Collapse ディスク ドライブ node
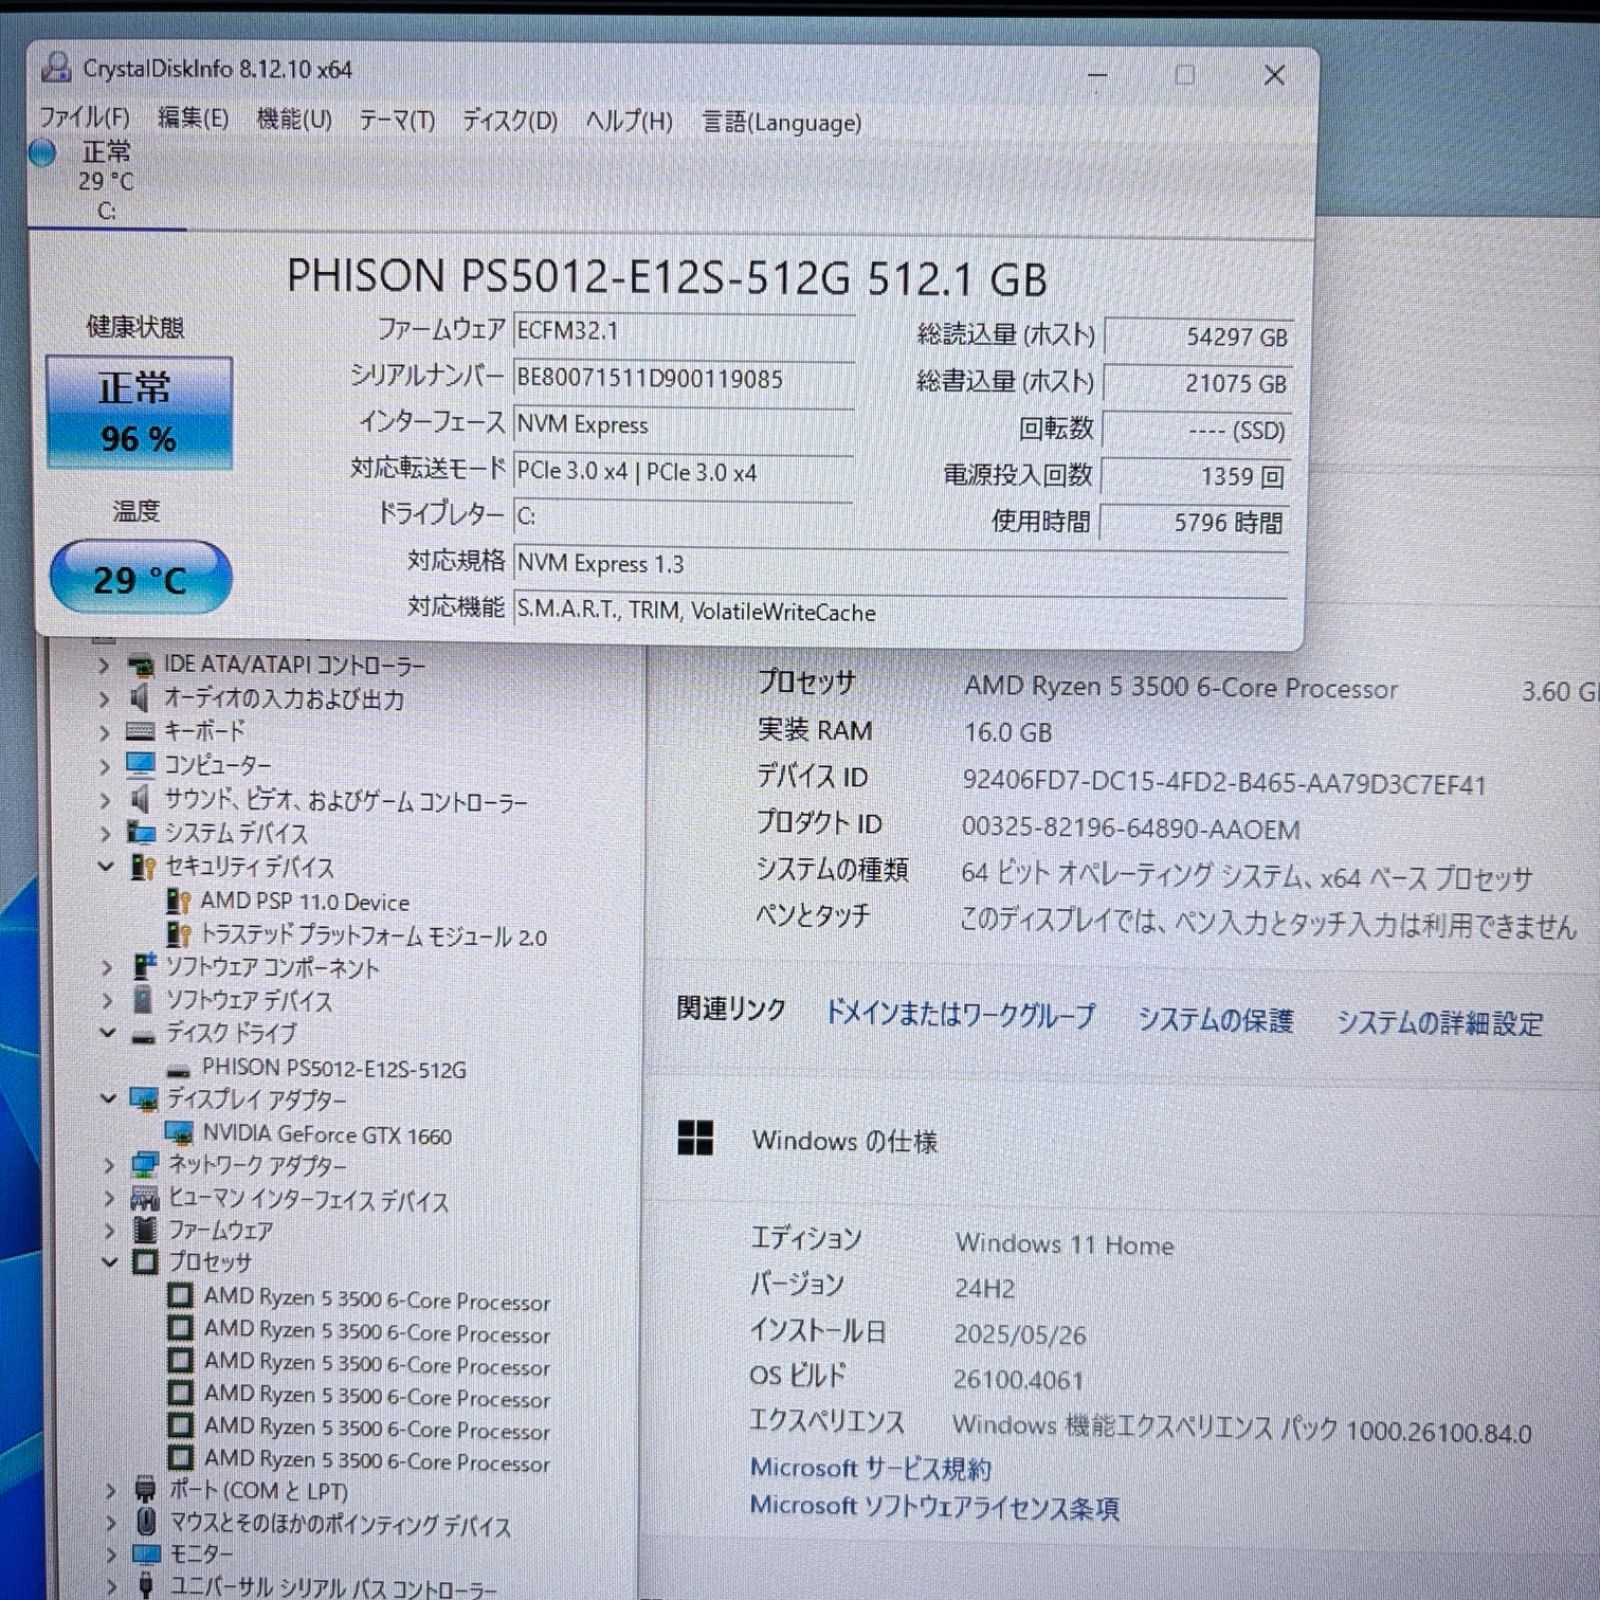1600x1600 pixels. tap(108, 1032)
